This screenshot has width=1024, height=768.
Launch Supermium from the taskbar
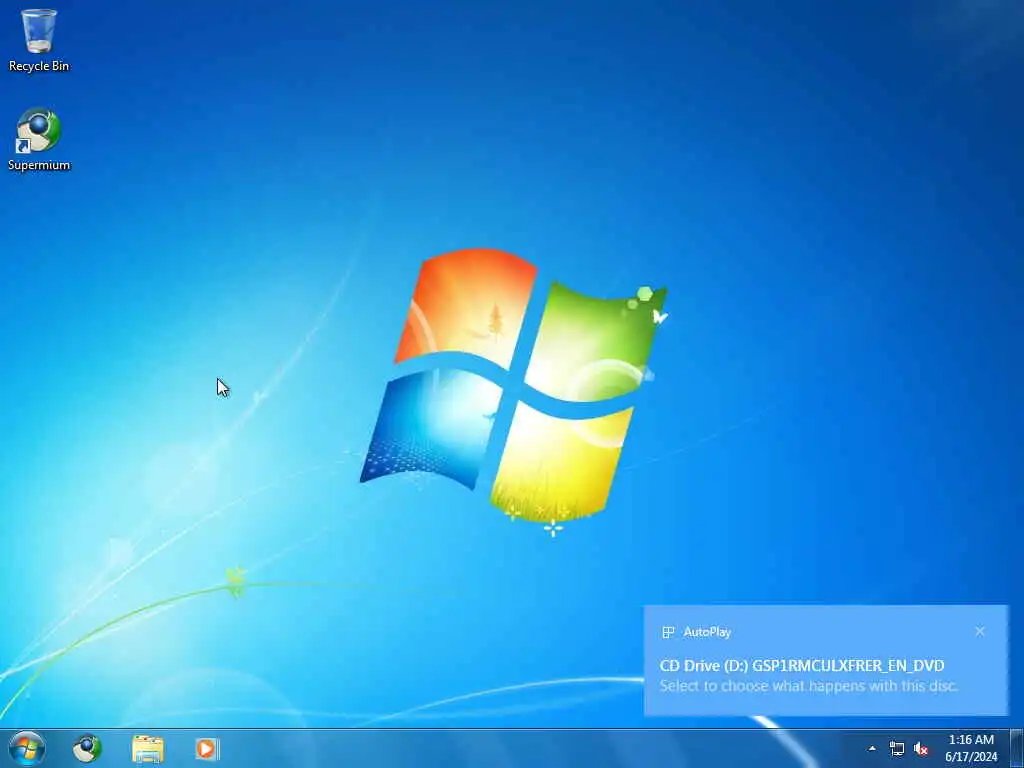(87, 748)
